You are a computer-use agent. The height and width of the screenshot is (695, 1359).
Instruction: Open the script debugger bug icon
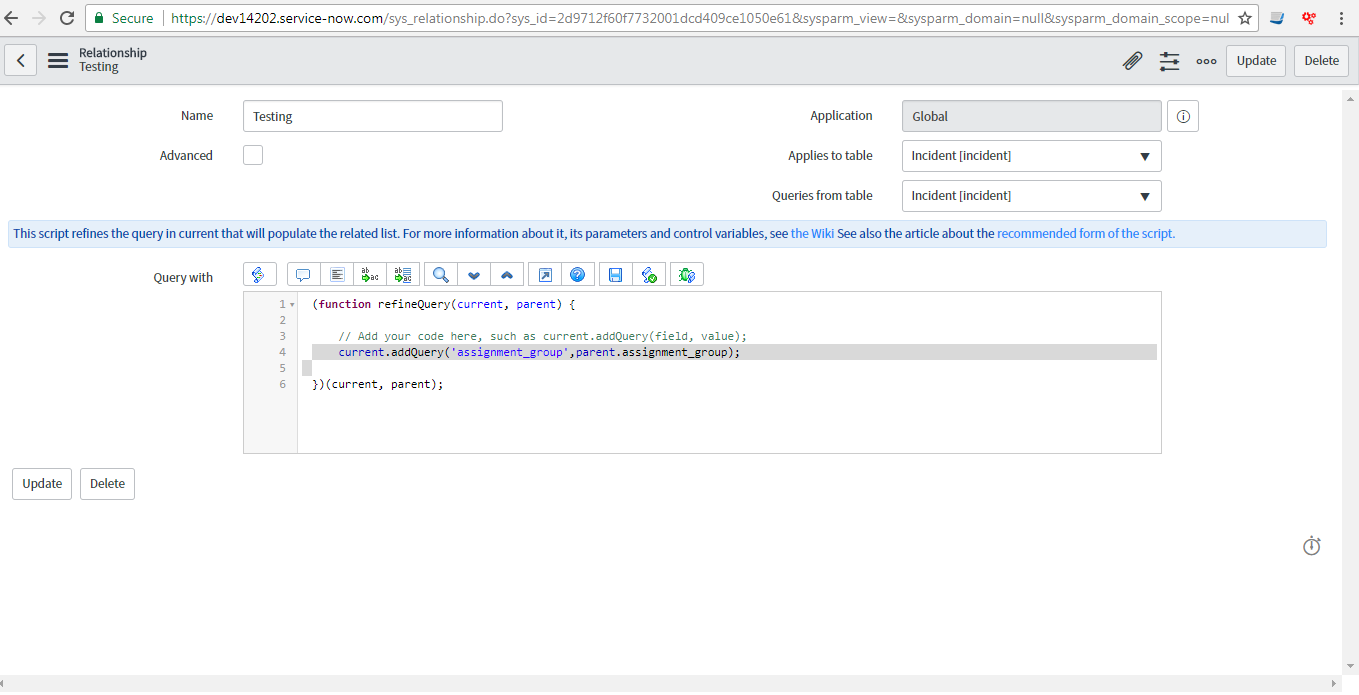[x=686, y=275]
